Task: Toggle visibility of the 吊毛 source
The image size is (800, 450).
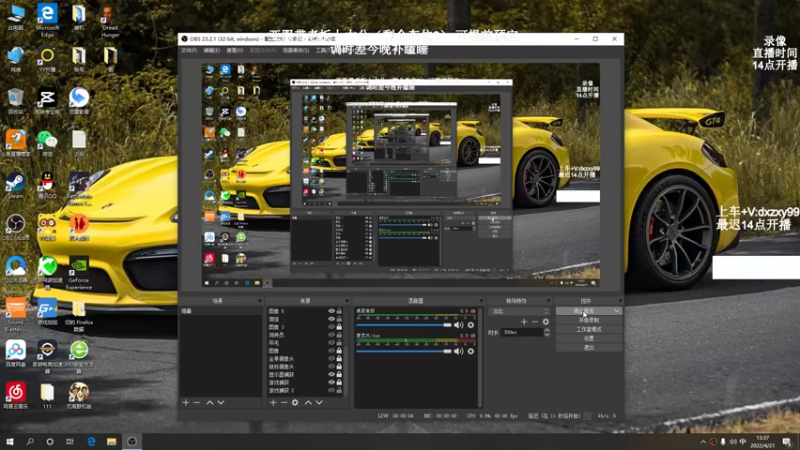Action: pyautogui.click(x=331, y=342)
